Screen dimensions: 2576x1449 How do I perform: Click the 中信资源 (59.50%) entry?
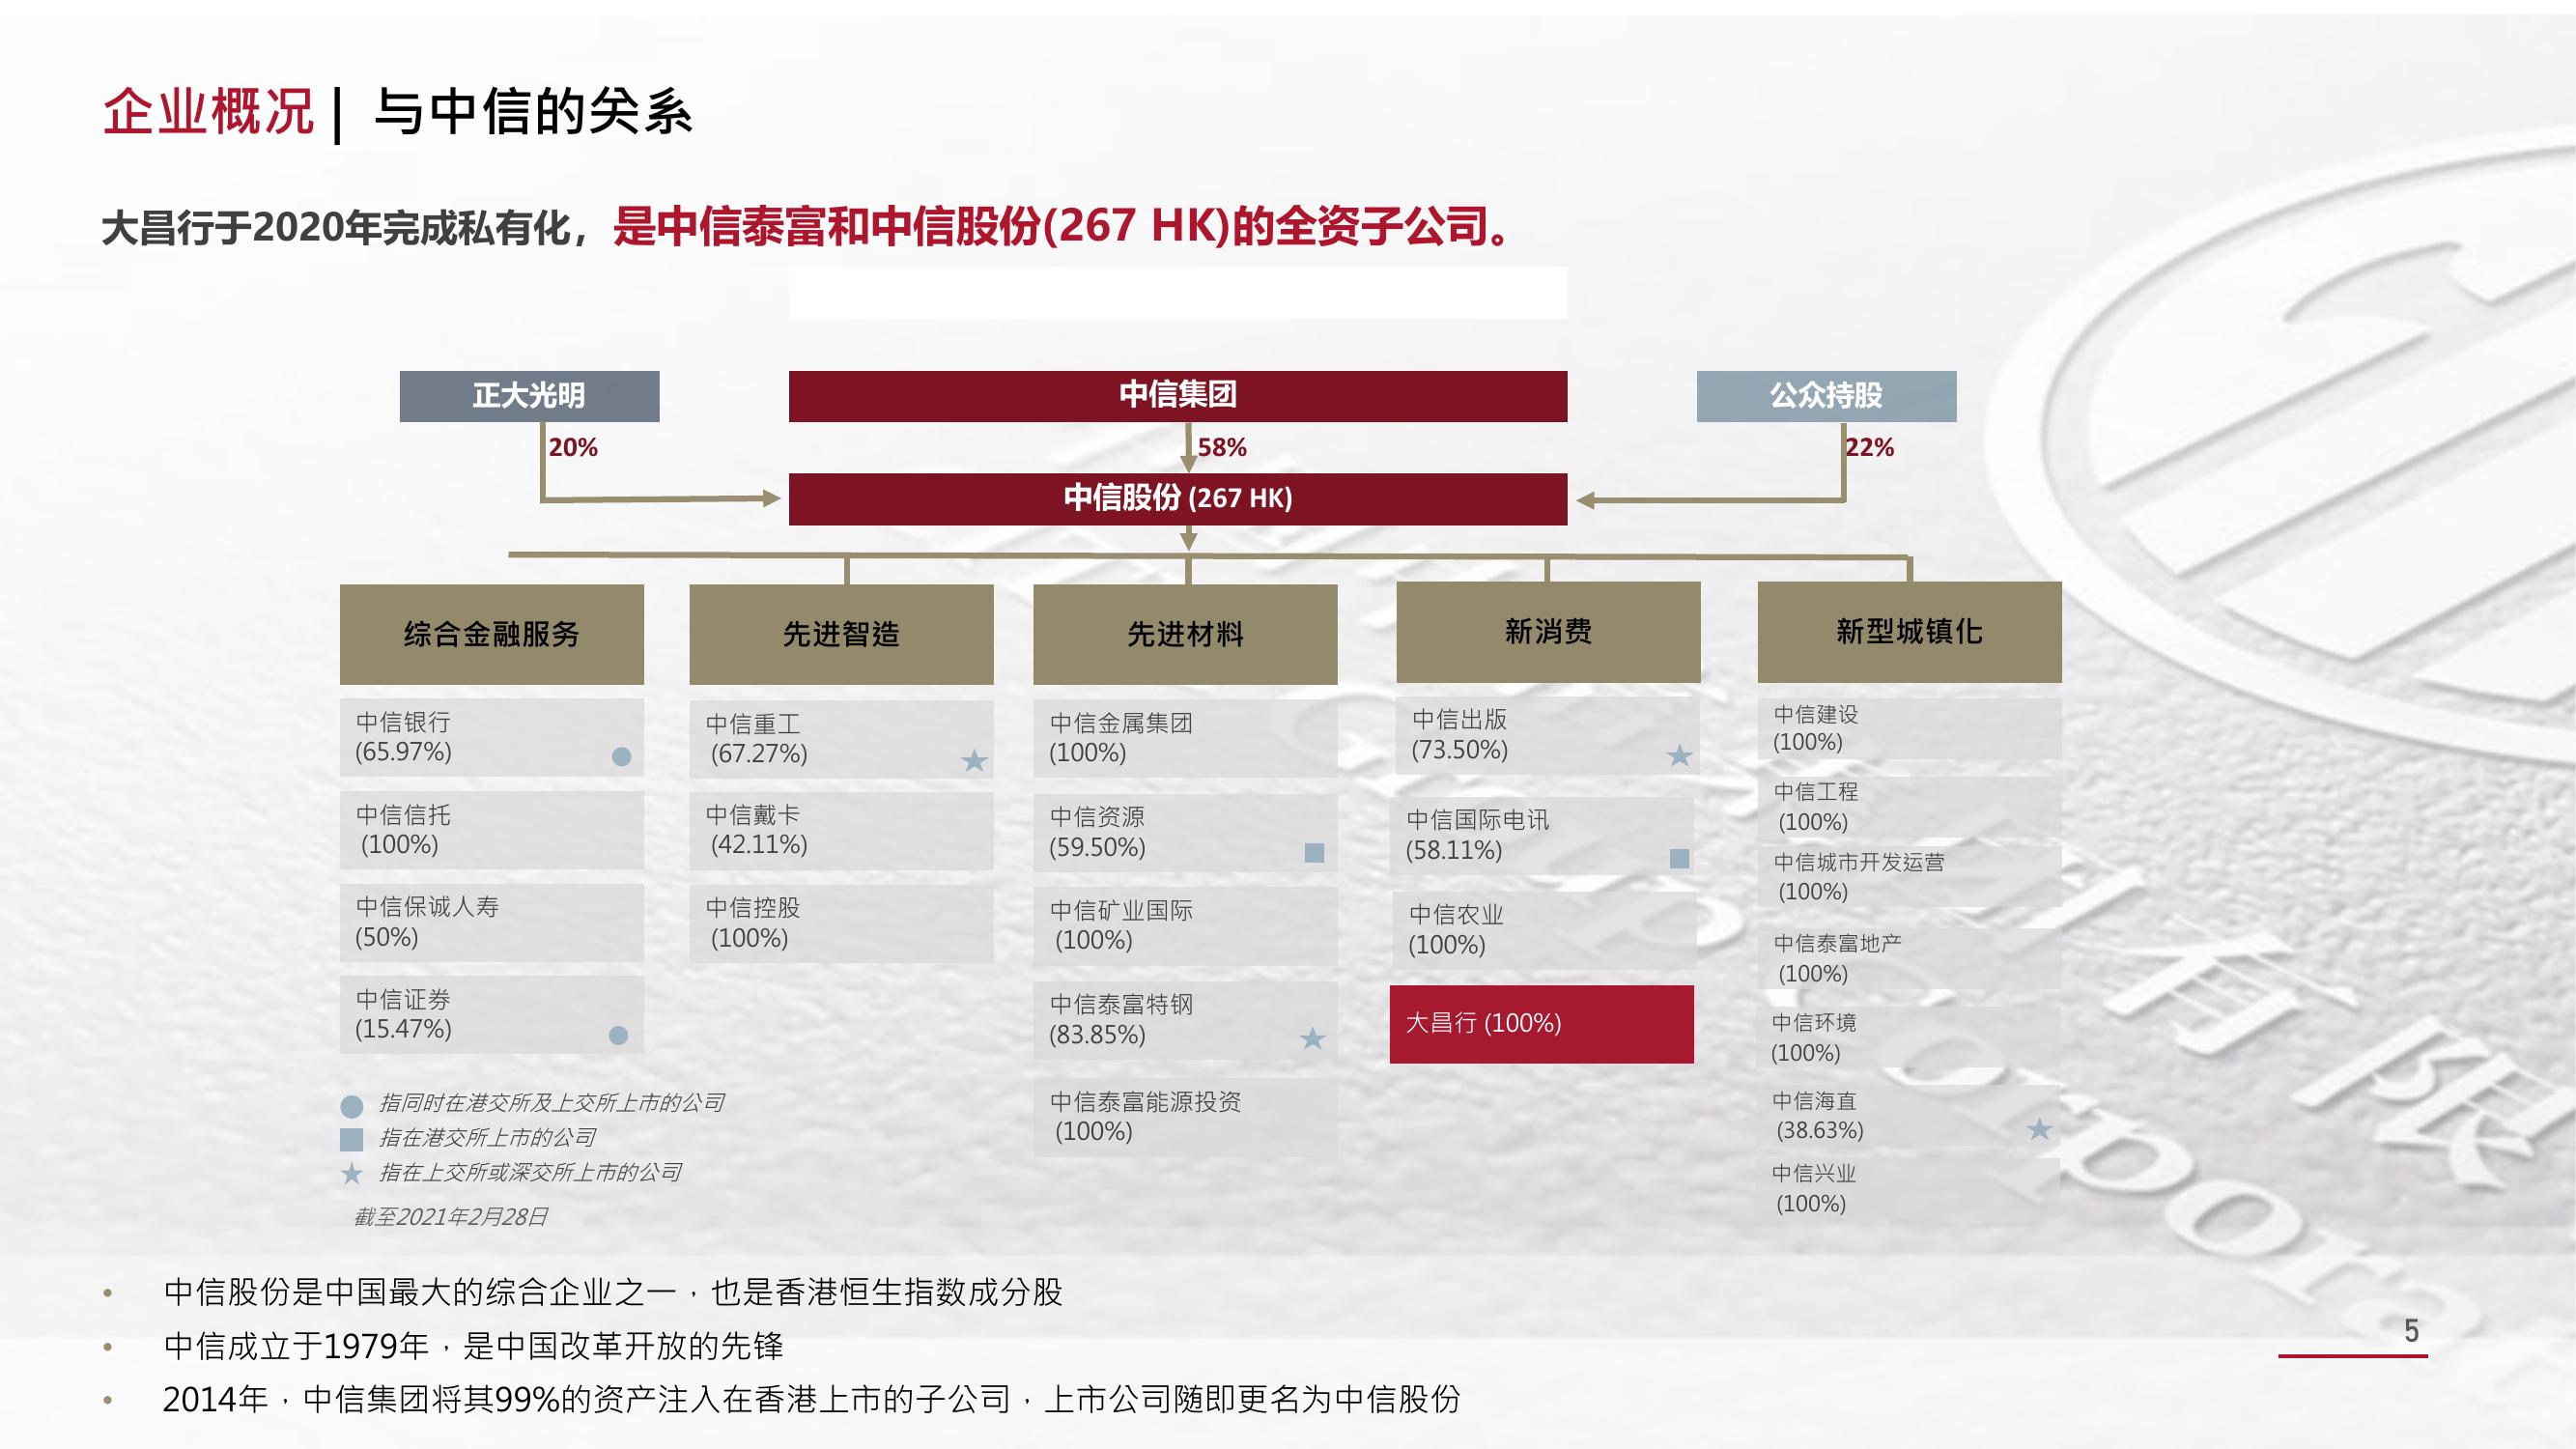coord(1185,832)
